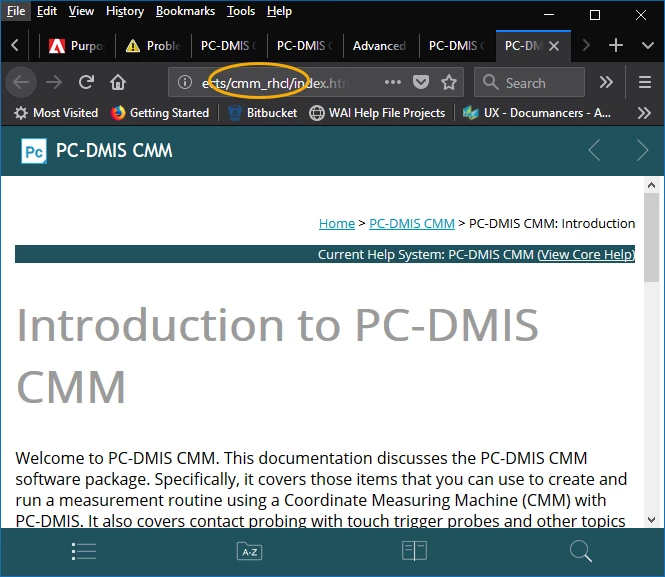Open the UX - Documancers bookmark

coord(536,113)
